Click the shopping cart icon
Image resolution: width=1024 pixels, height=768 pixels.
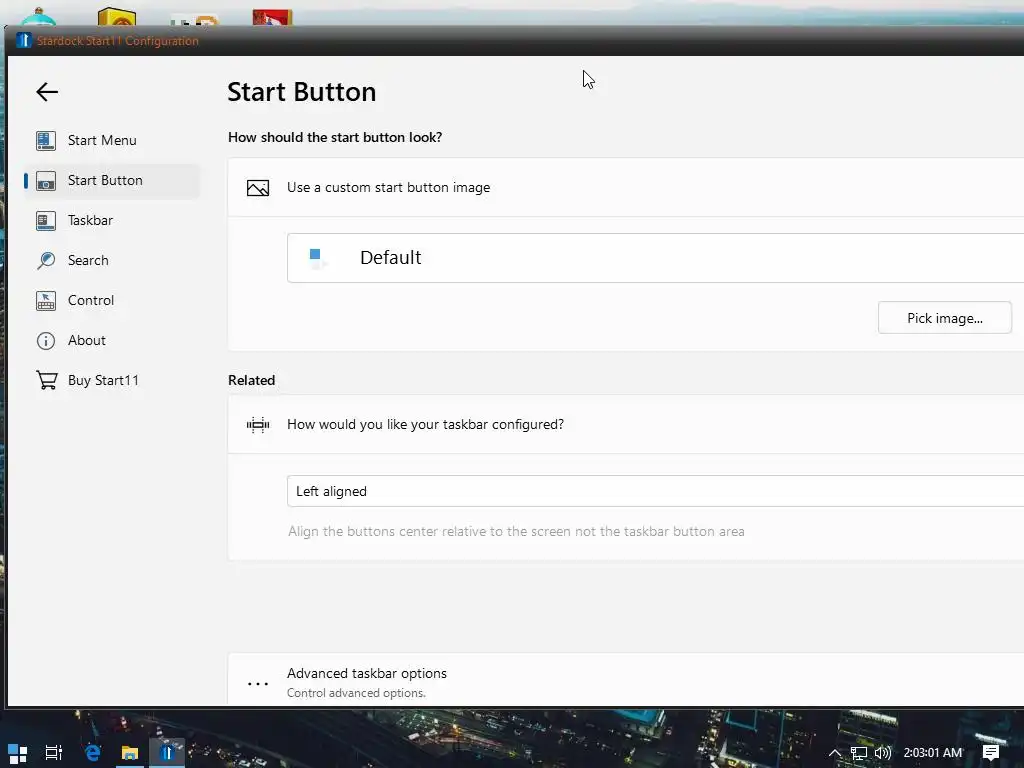click(x=46, y=380)
